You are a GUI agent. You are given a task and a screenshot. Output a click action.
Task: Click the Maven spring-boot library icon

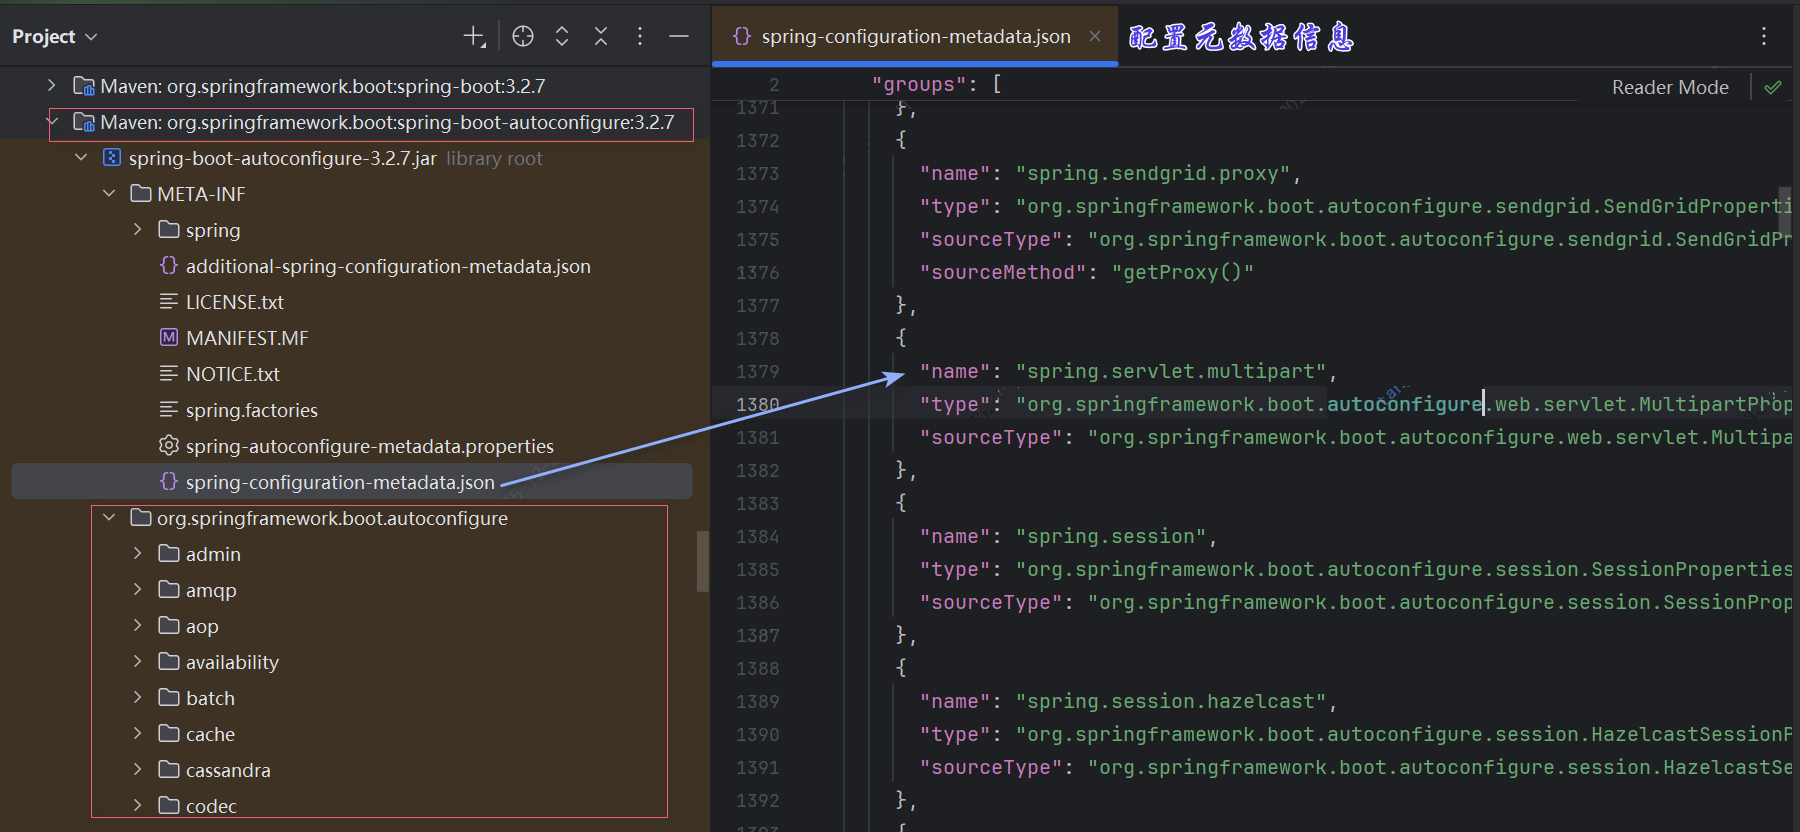tap(84, 86)
